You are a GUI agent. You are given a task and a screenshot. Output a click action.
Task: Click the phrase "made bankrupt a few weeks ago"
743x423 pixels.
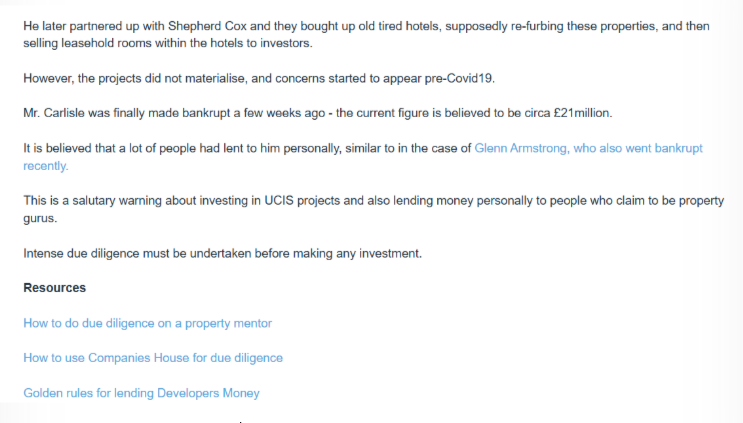click(x=236, y=113)
